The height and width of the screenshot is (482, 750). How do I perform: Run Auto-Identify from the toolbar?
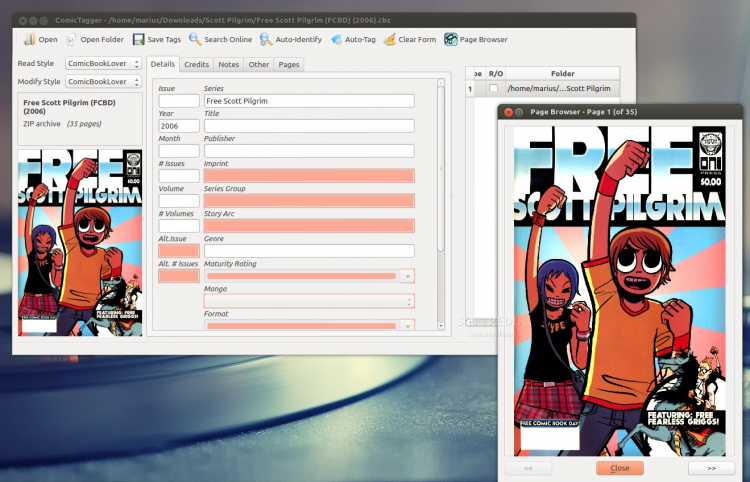coord(291,39)
